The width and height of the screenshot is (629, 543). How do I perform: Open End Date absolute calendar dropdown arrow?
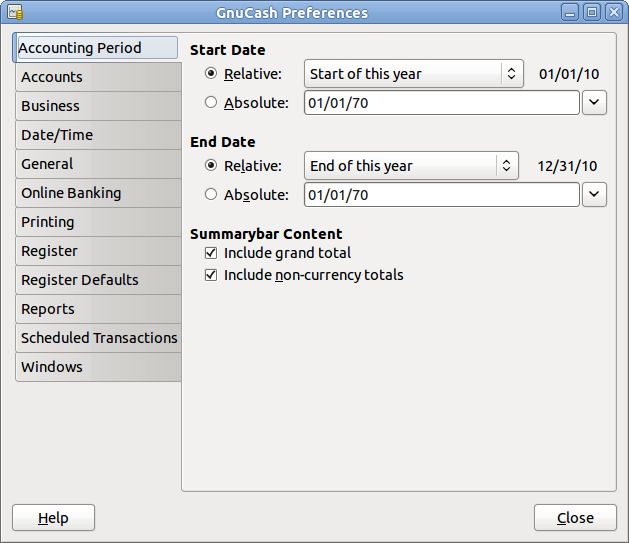click(594, 195)
